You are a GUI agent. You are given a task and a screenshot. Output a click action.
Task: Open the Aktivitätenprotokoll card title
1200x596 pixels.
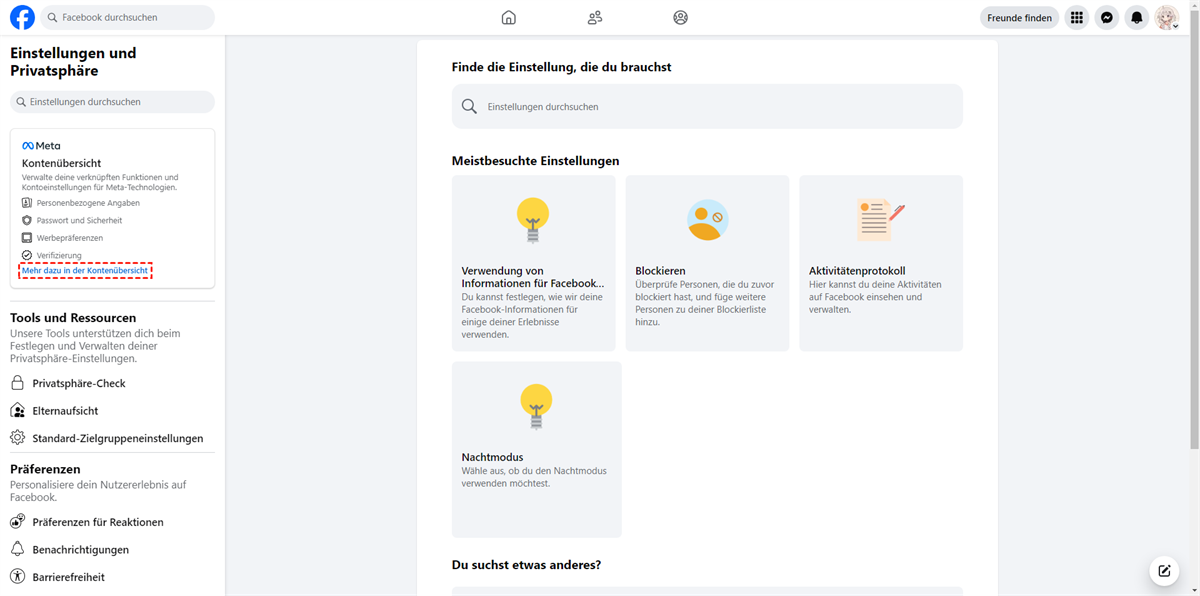(x=857, y=271)
